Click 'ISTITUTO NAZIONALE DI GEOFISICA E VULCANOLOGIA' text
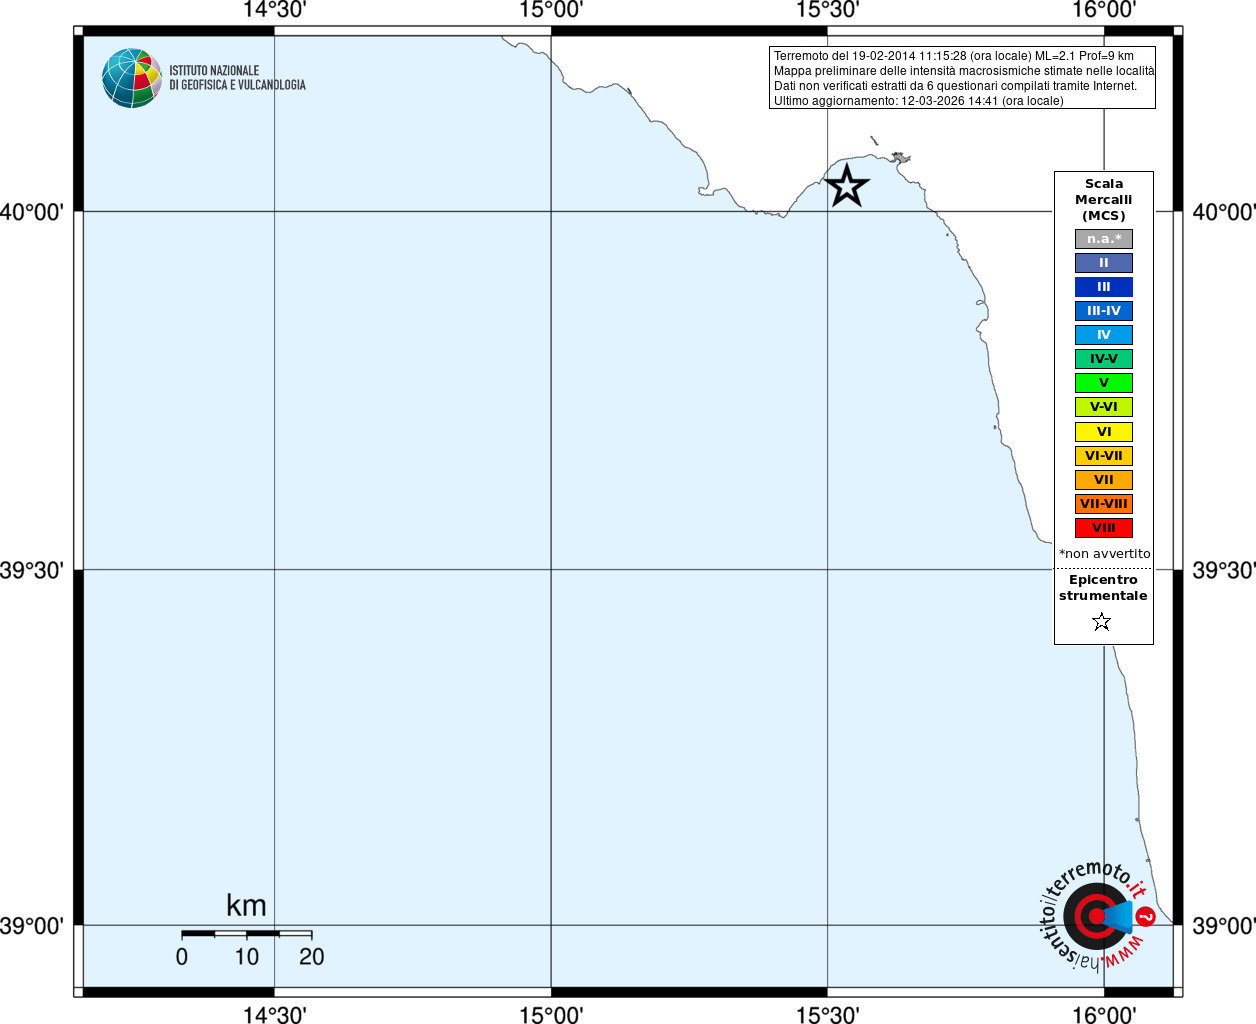The width and height of the screenshot is (1256, 1024). point(237,78)
